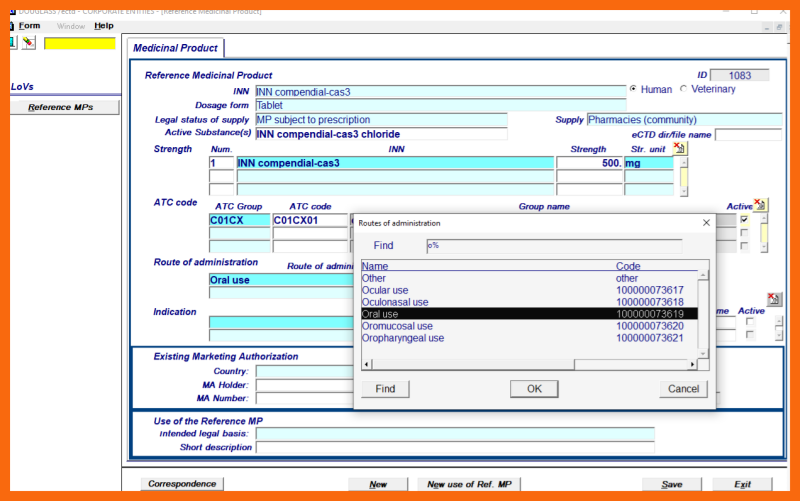Viewport: 800px width, 501px height.
Task: Close the Routes of administration dialog
Action: click(x=706, y=223)
